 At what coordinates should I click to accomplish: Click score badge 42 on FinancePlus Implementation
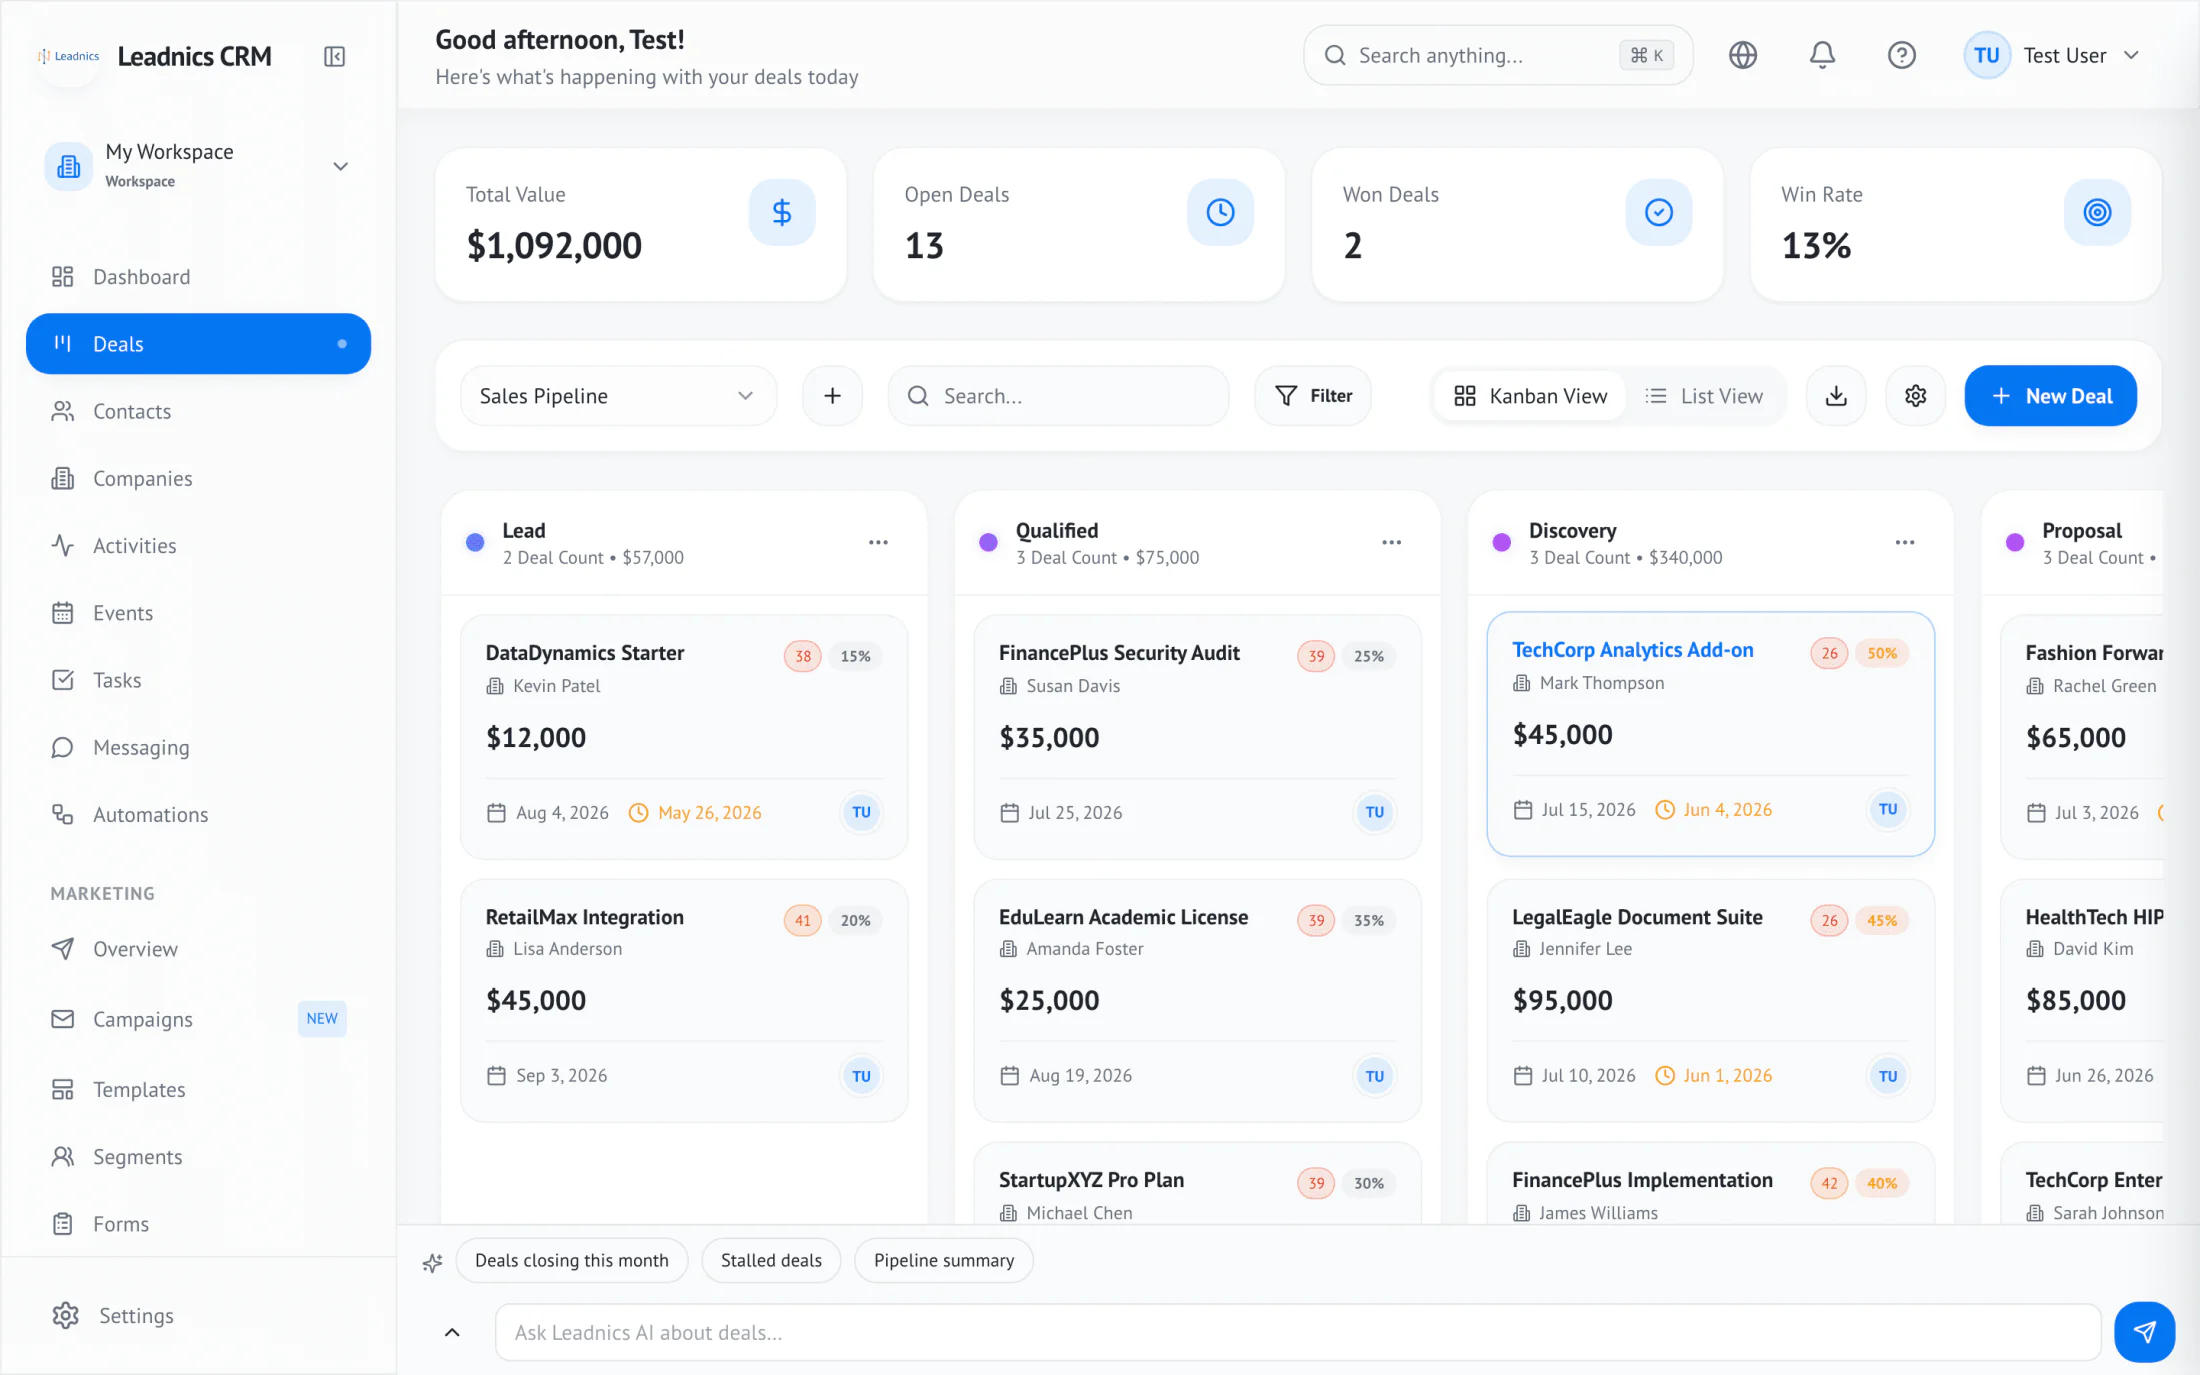pos(1829,1183)
